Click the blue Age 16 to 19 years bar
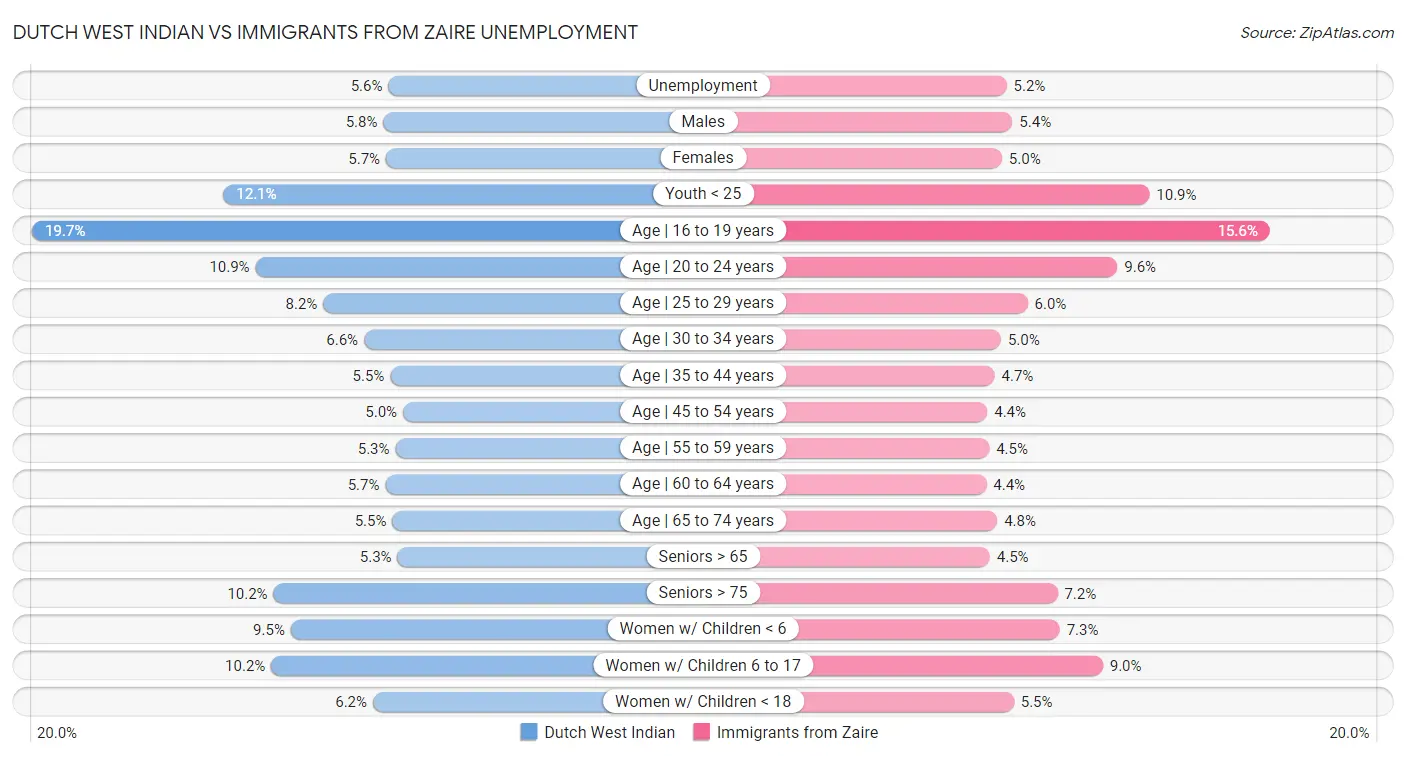1406x757 pixels. point(330,230)
